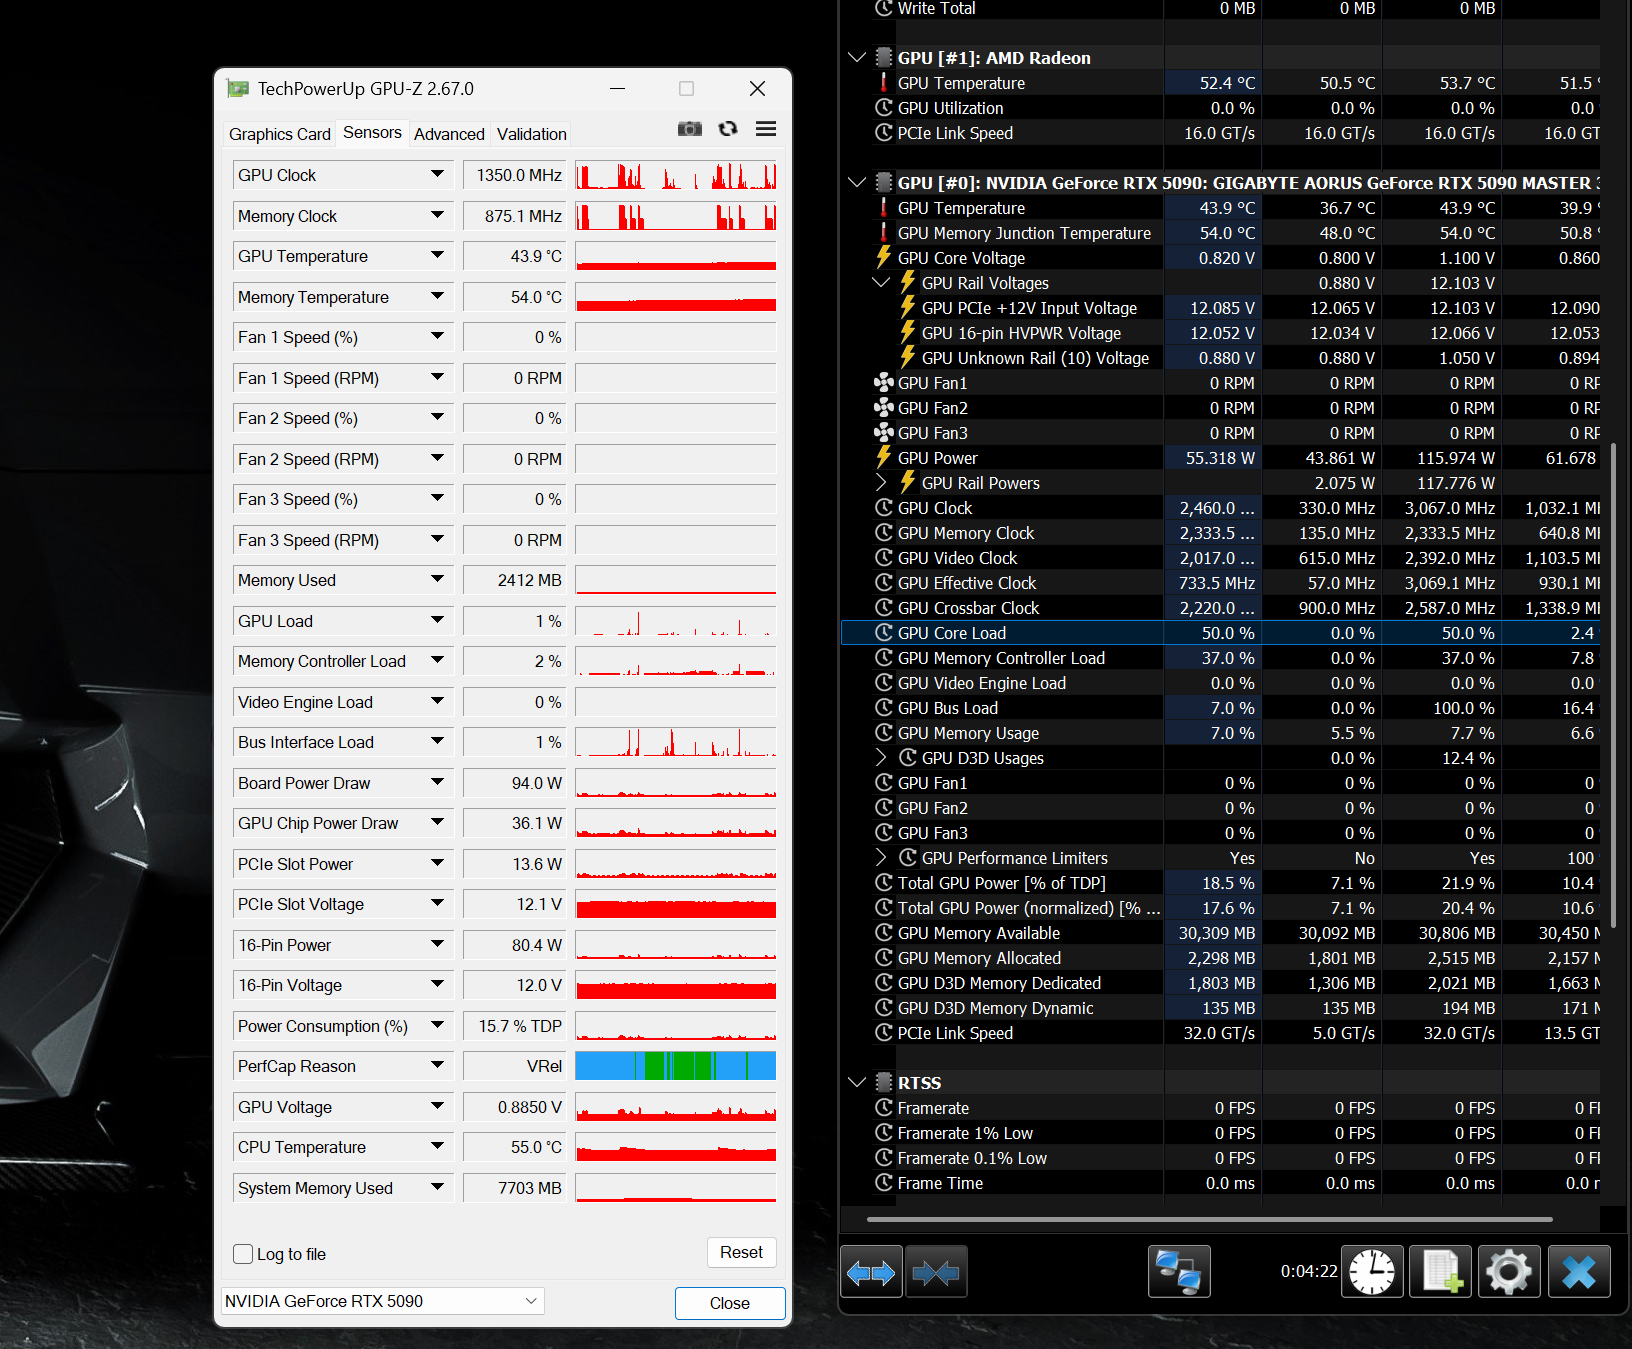
Task: Click chip icon of the RTSS group
Action: click(x=884, y=1083)
